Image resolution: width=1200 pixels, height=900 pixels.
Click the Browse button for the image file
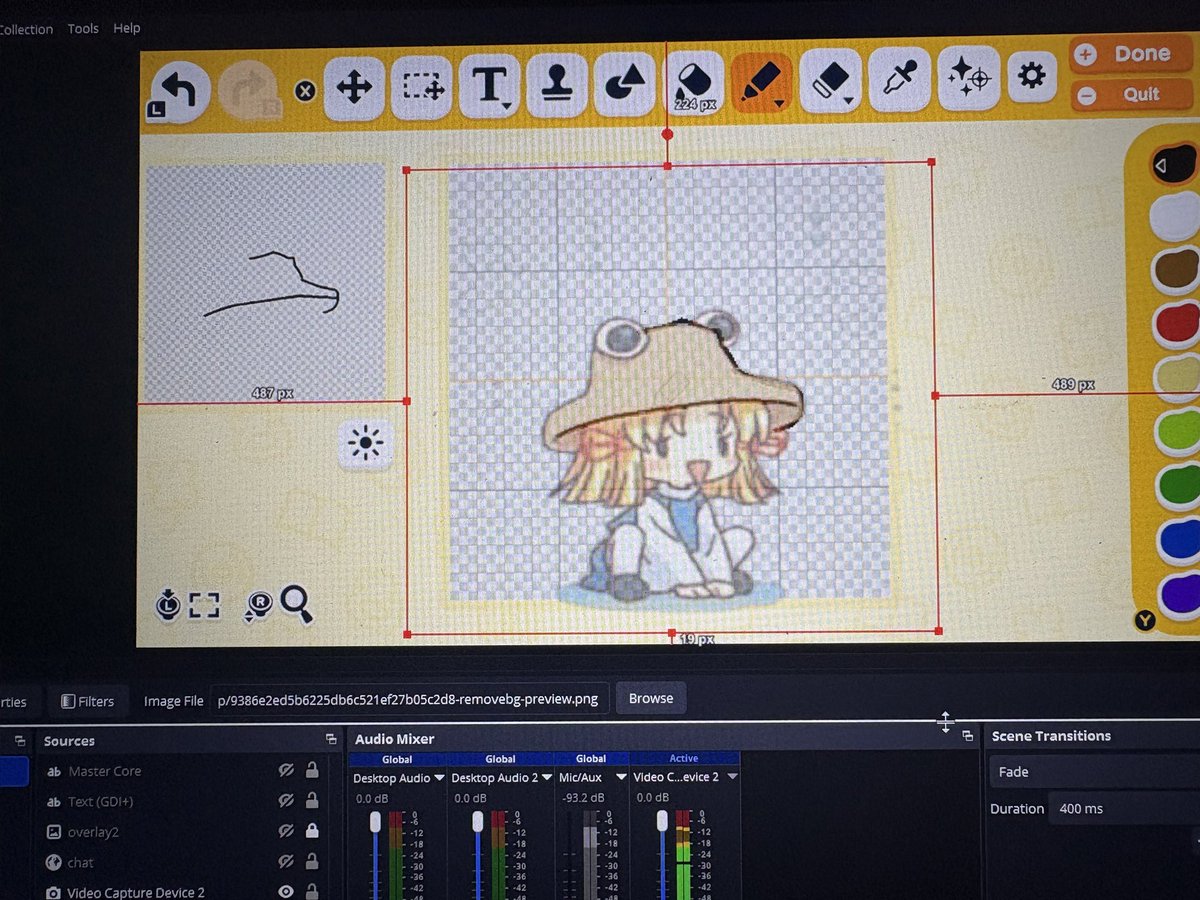(x=651, y=698)
